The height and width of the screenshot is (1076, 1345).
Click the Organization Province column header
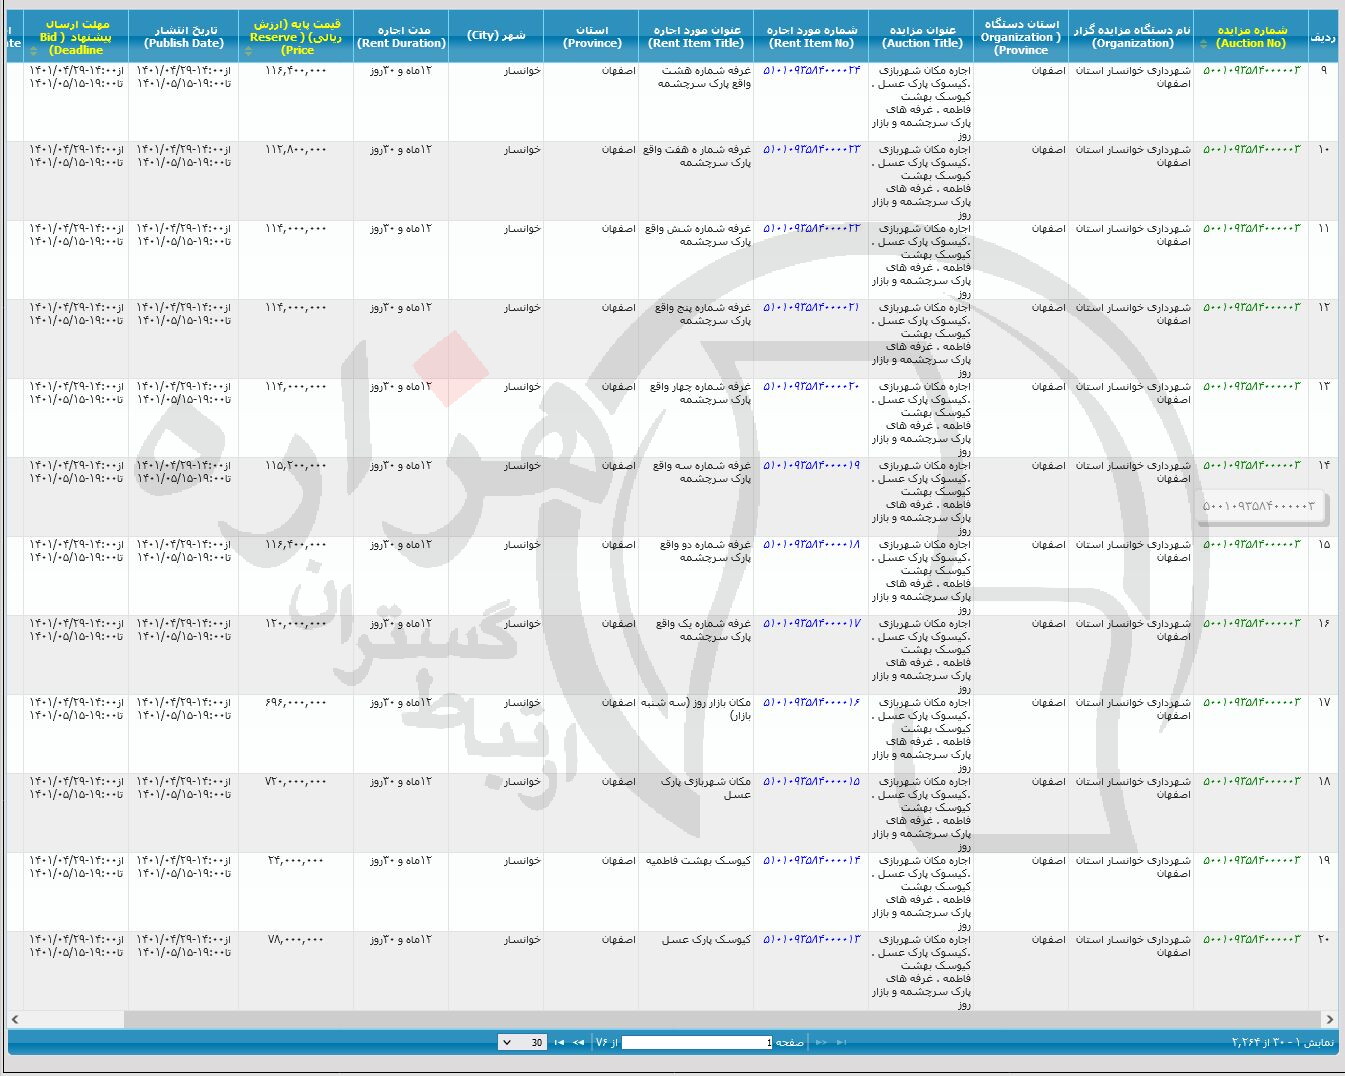tap(1021, 37)
